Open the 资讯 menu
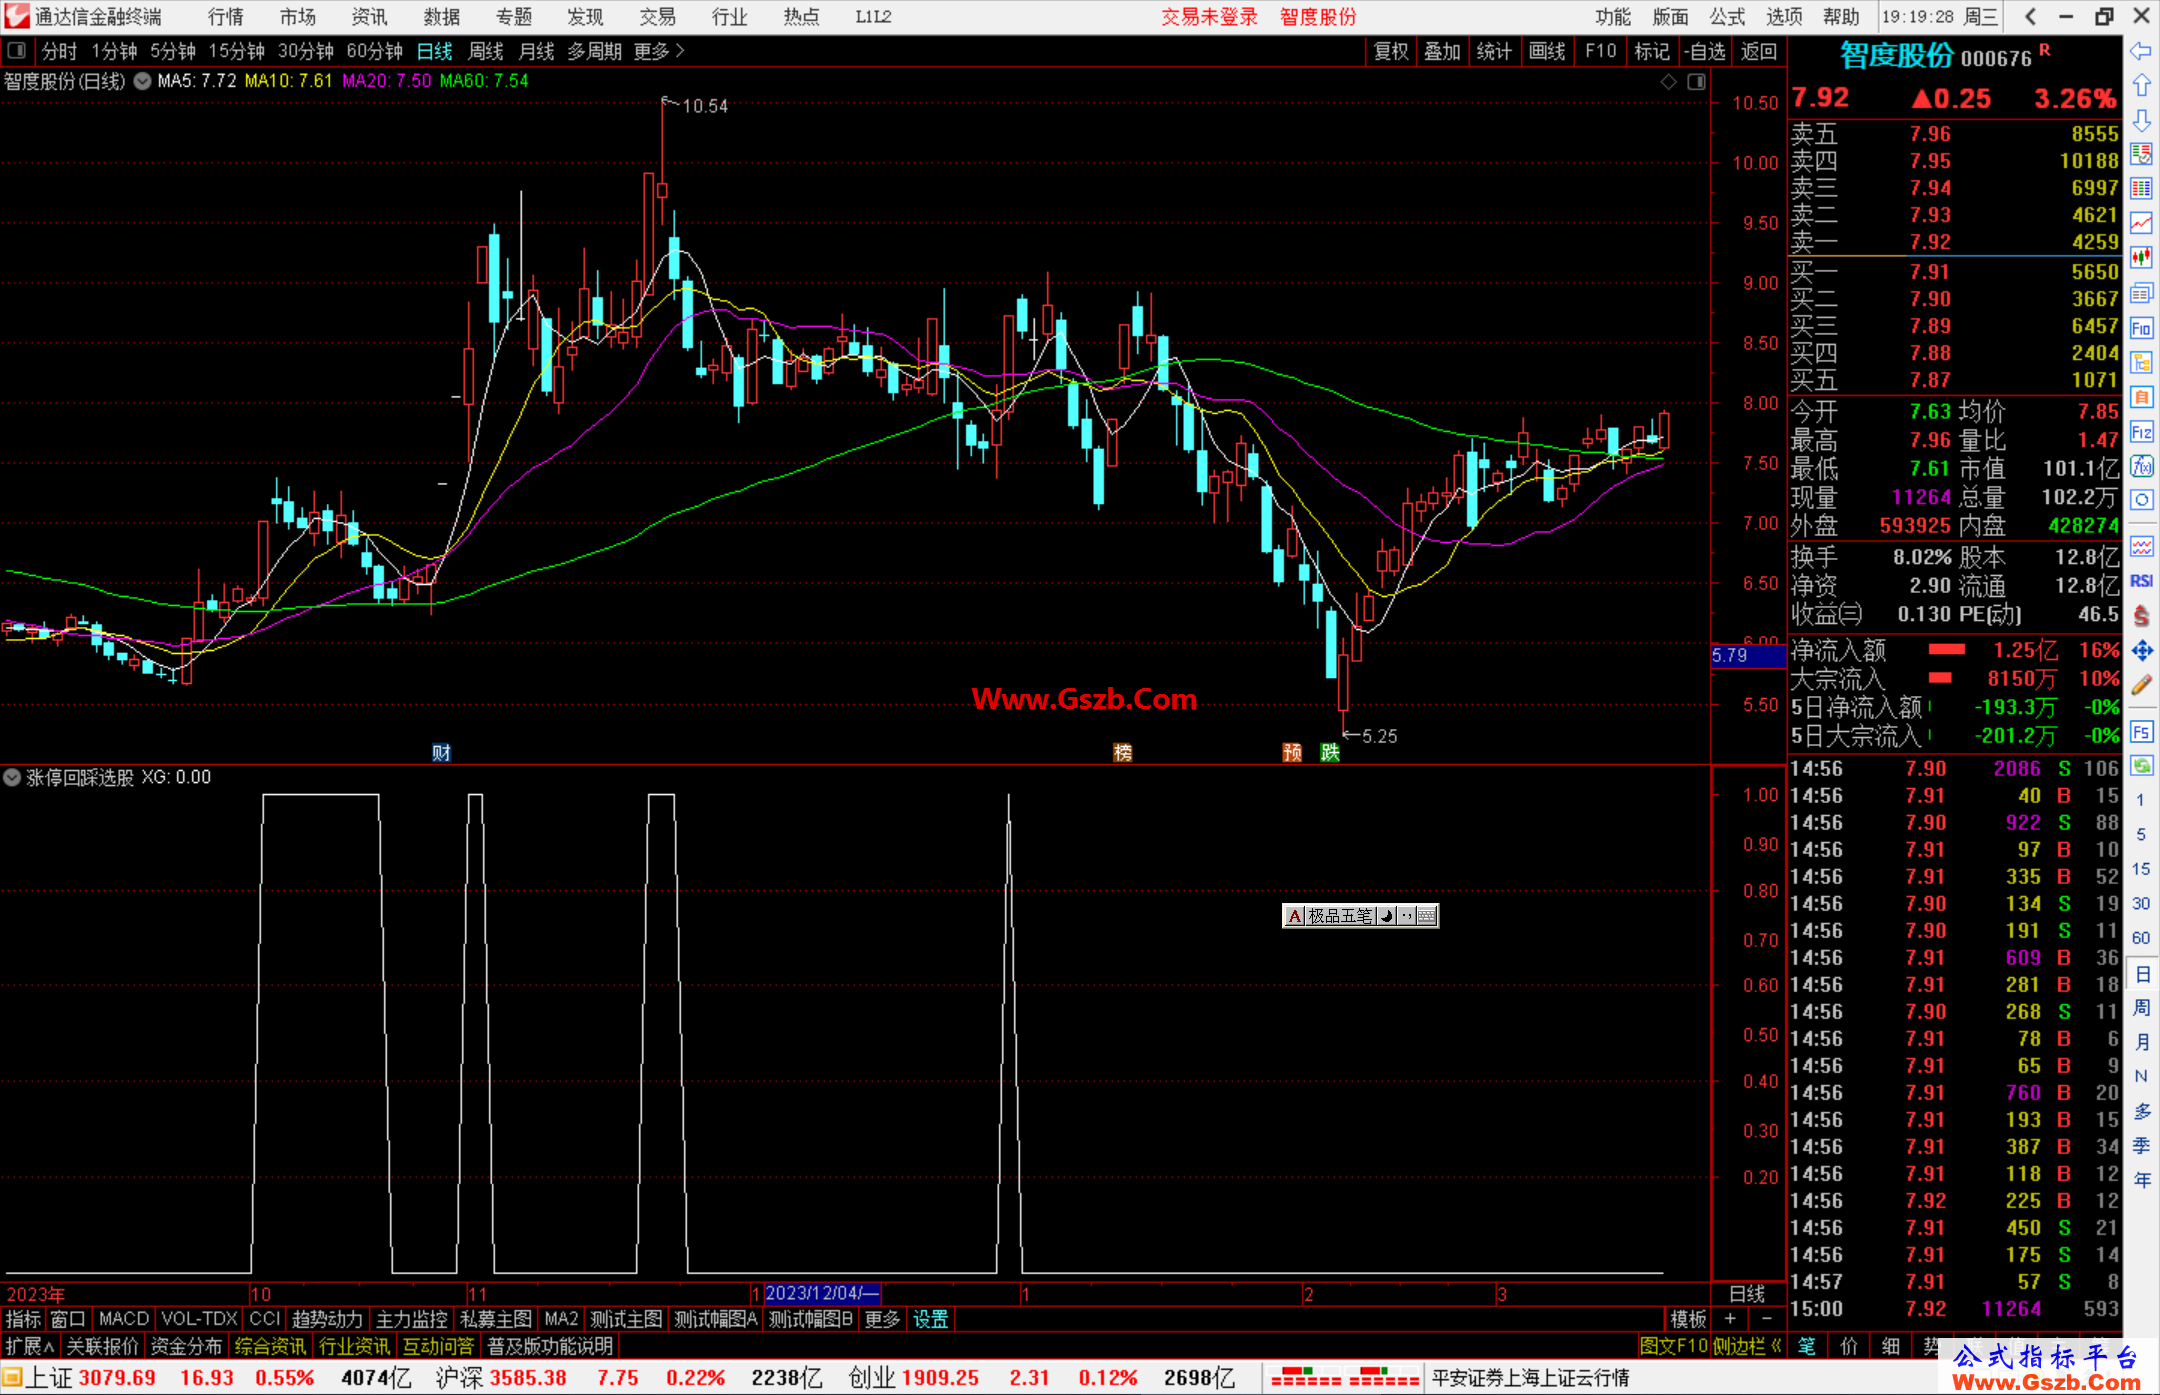Screen dimensions: 2160x1395 pos(370,17)
